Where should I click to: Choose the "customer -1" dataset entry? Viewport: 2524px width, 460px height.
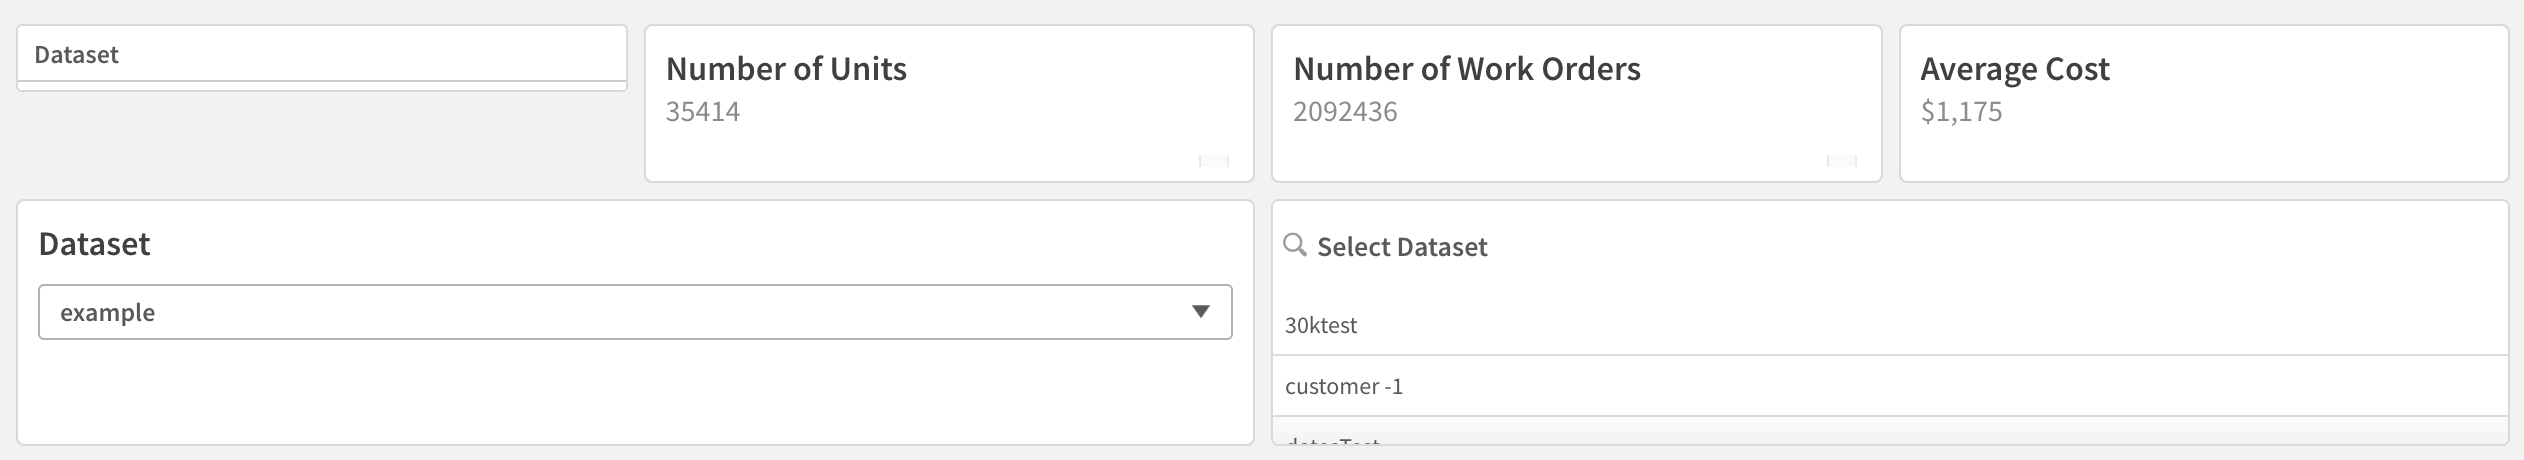tap(1344, 386)
